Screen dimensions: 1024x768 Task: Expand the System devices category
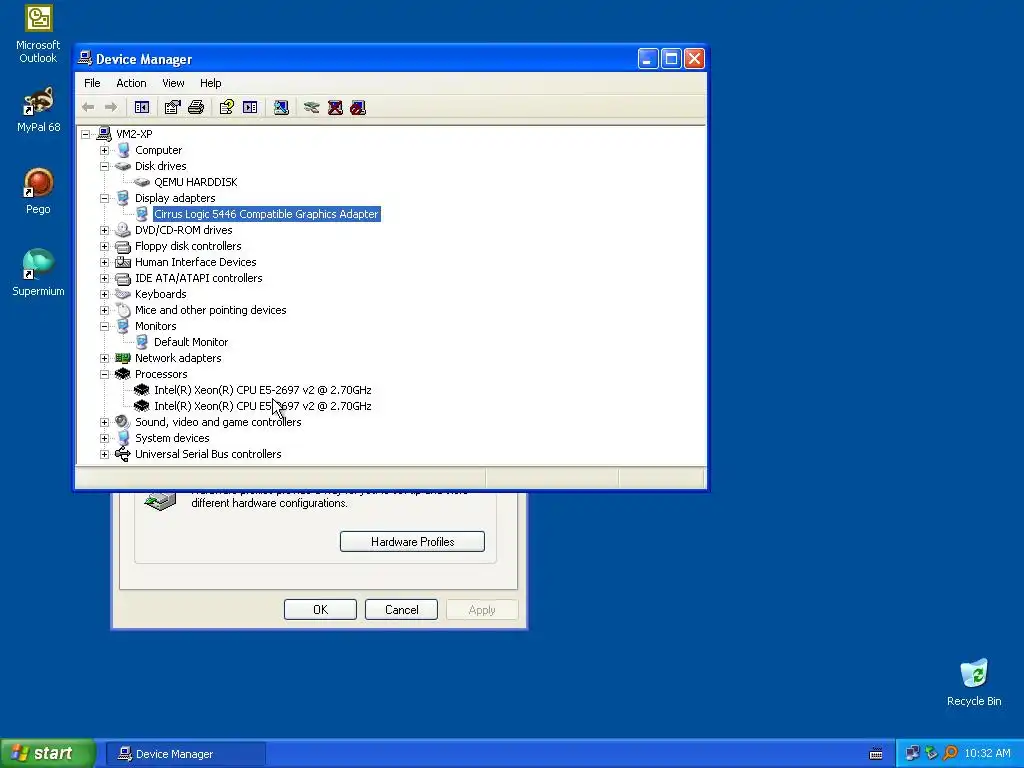pyautogui.click(x=104, y=438)
